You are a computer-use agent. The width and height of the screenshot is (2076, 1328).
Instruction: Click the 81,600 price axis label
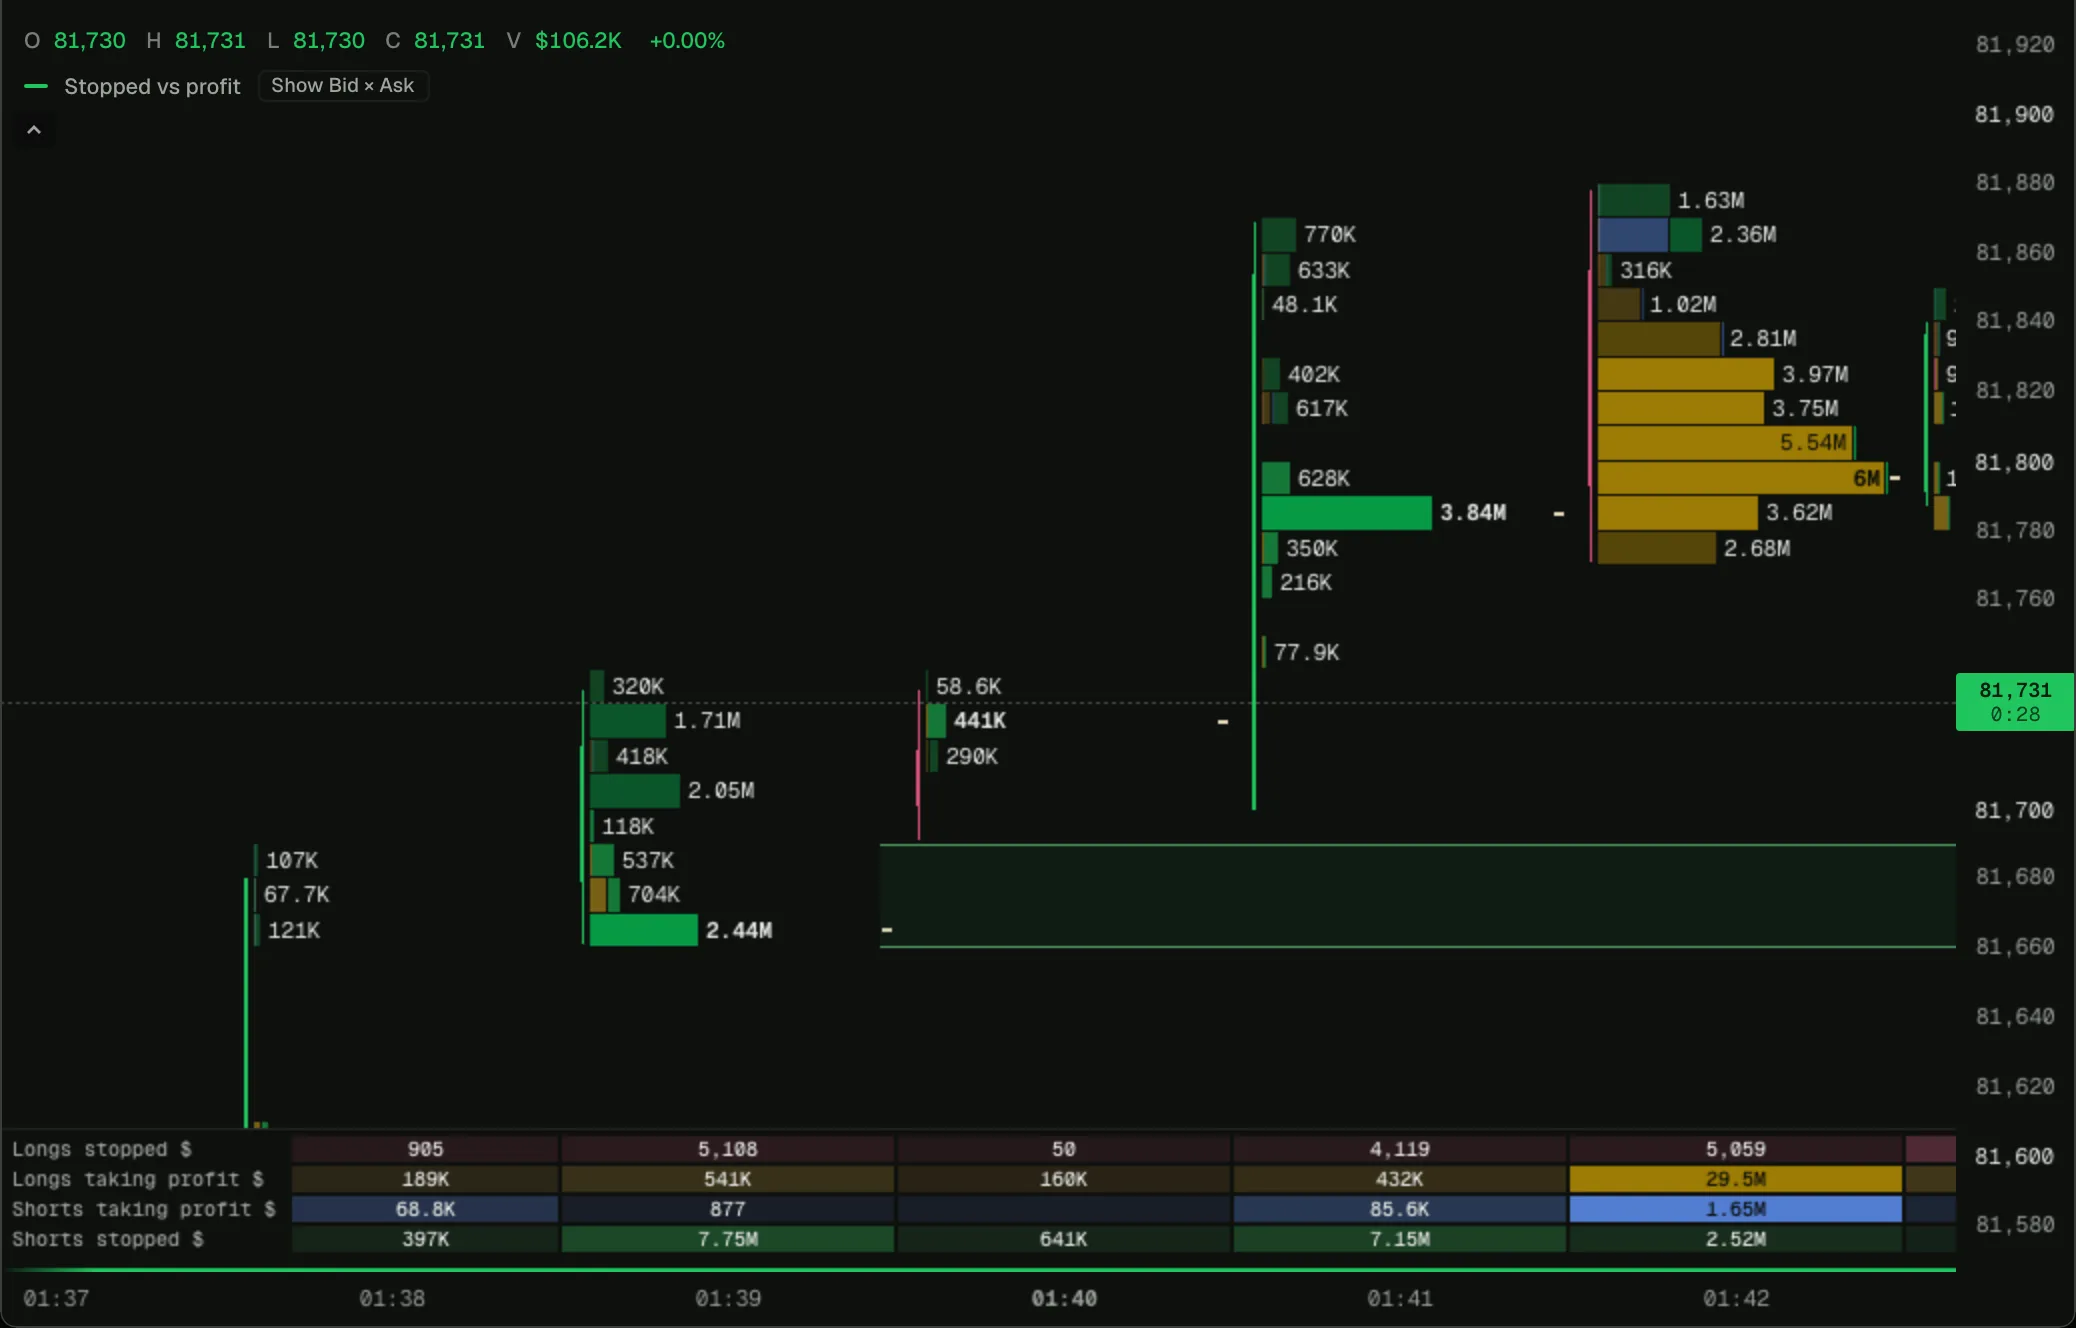coord(2014,1156)
